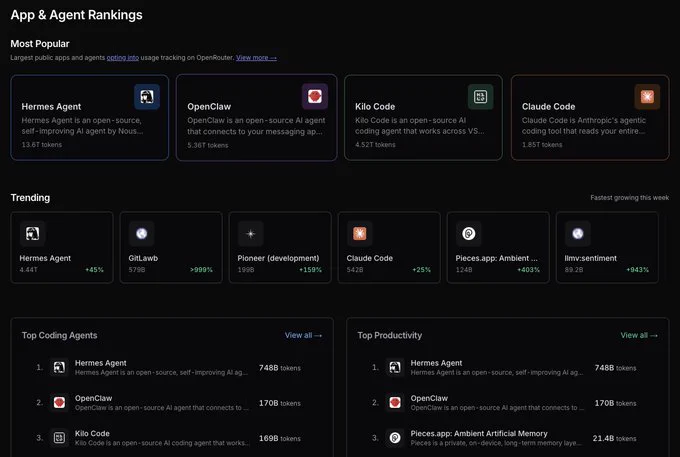The image size is (680, 457).
Task: Select Pieces.app: Ambient name in Trending
Action: 497,258
